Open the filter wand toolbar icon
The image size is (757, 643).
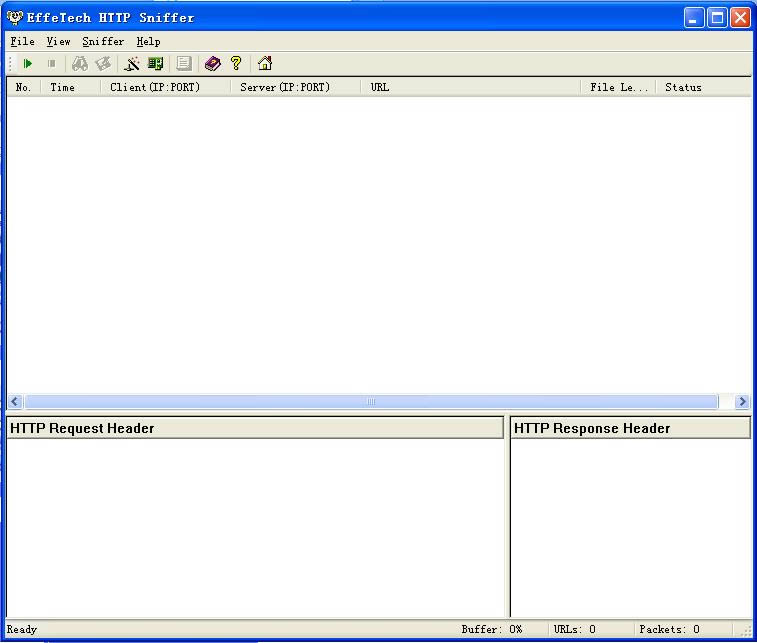(x=131, y=64)
